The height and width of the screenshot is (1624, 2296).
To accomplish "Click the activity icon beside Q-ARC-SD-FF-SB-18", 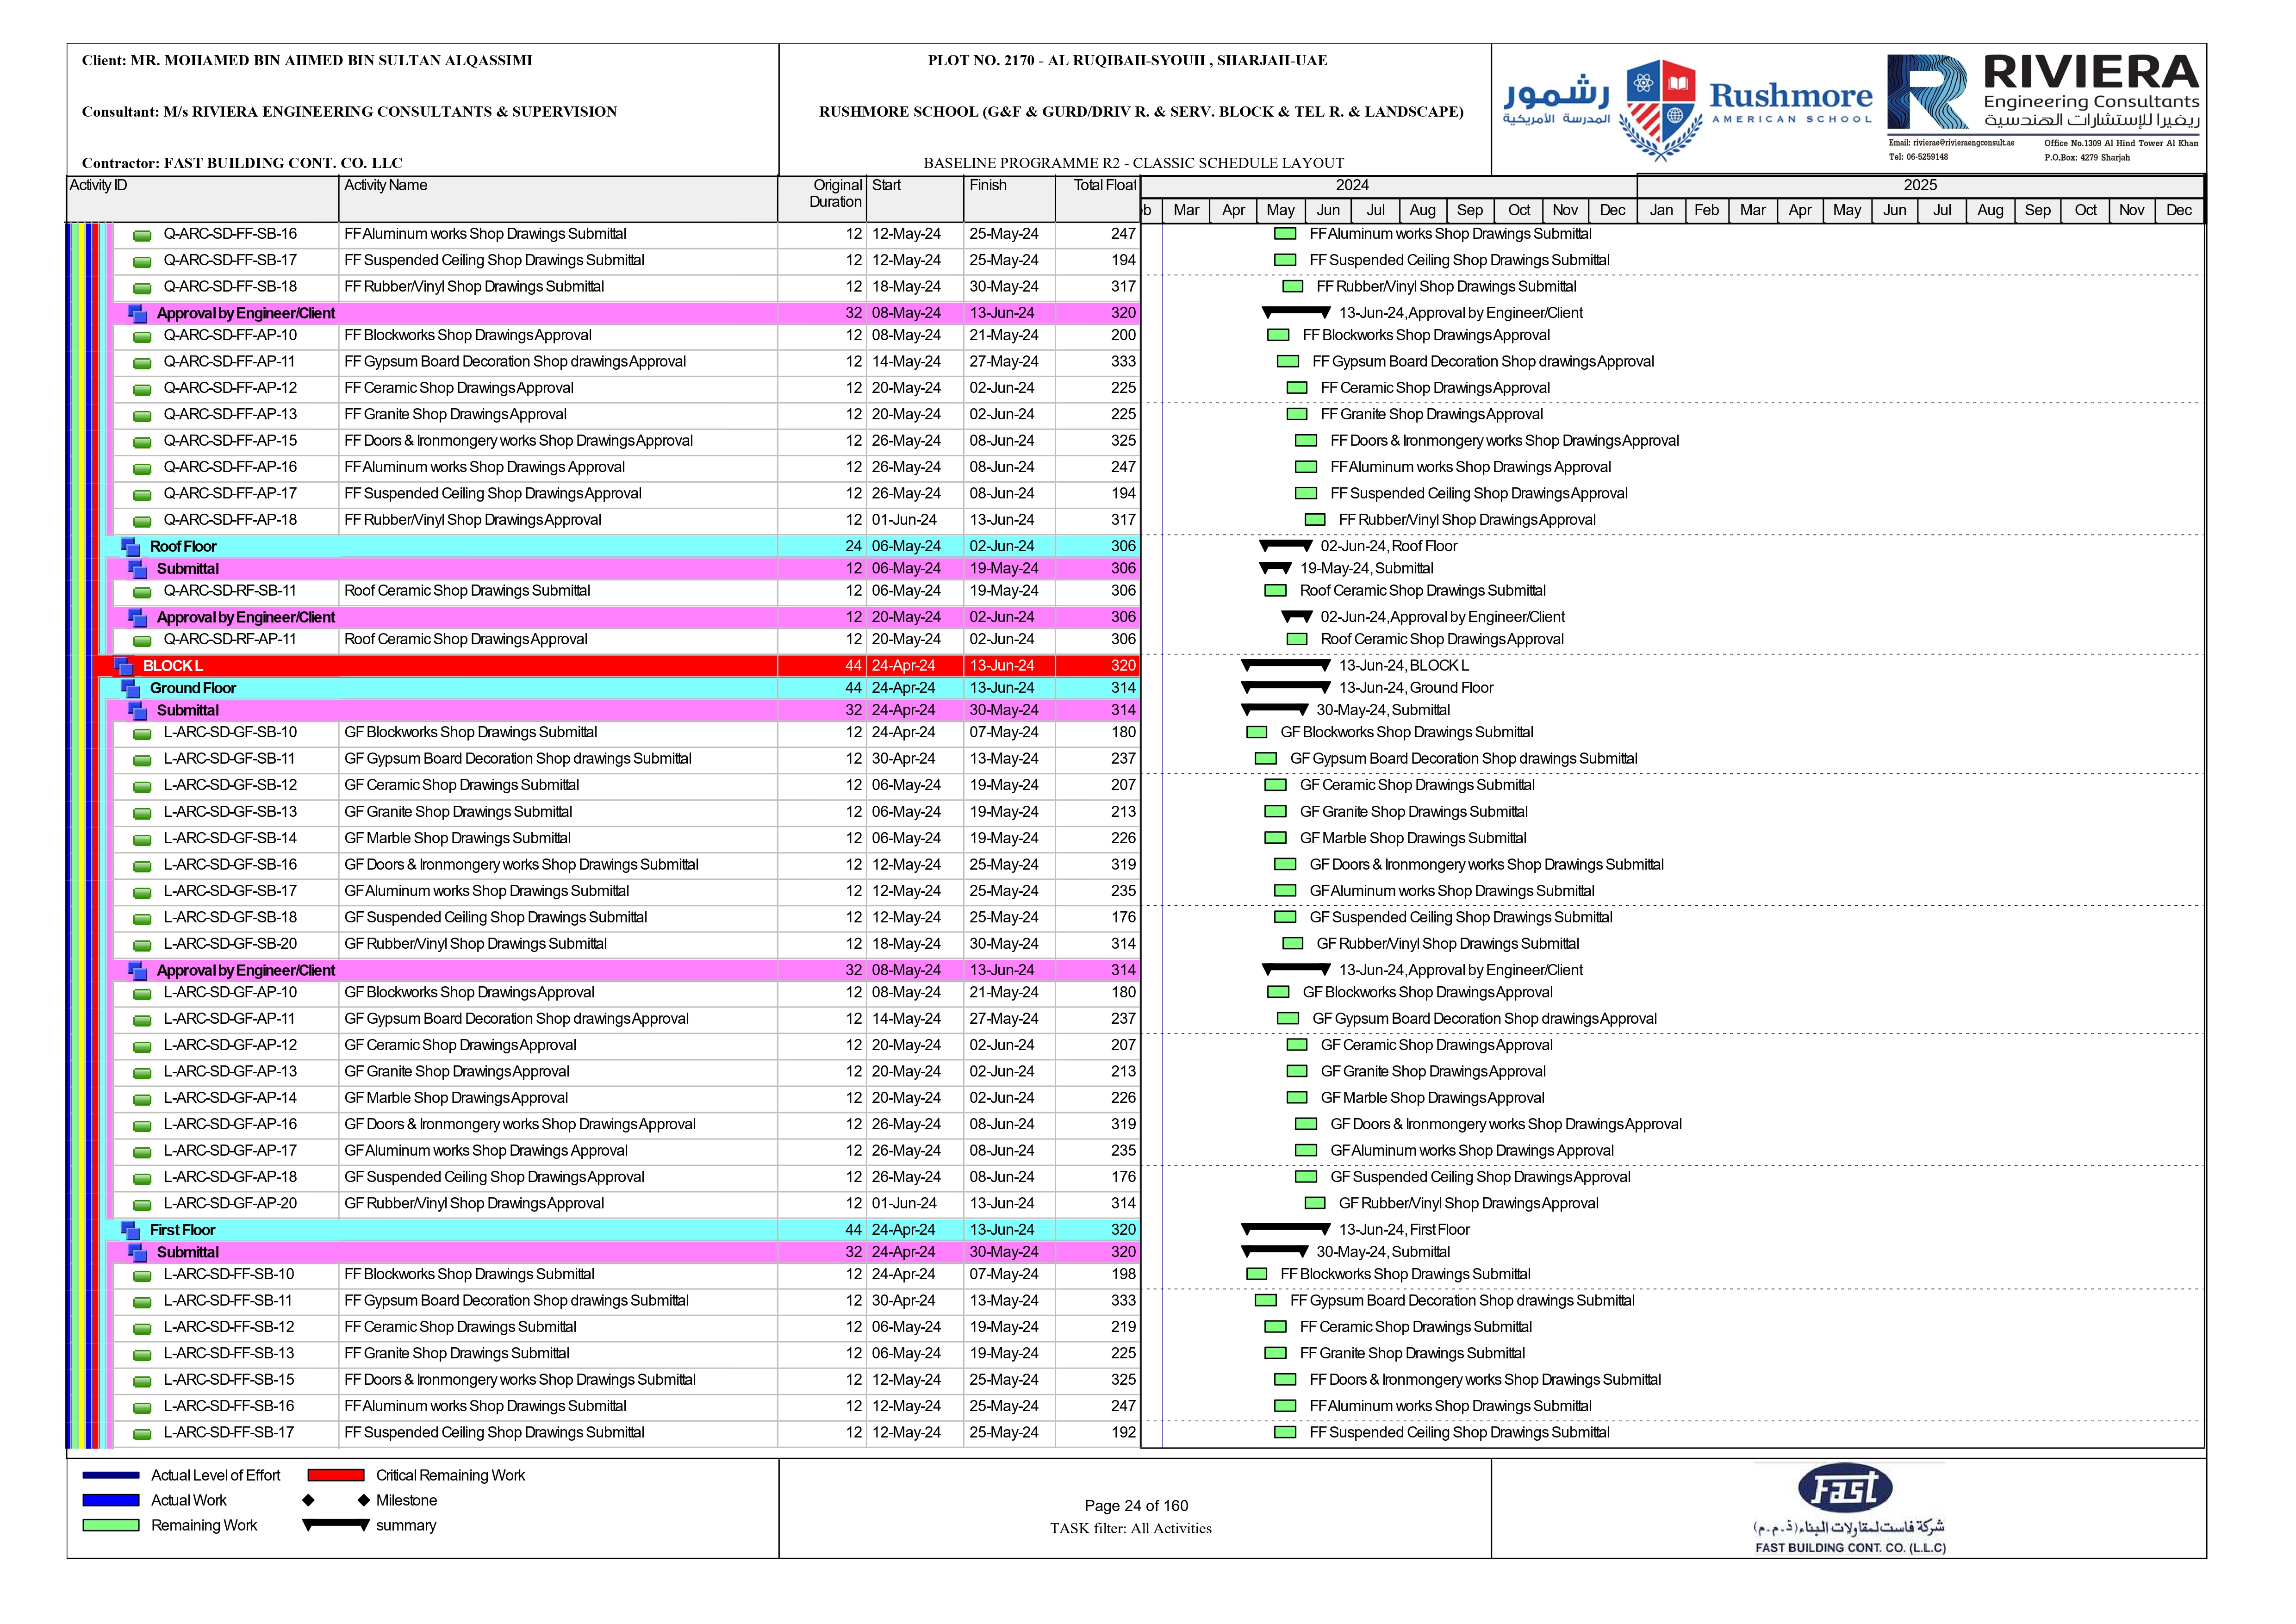I will (x=143, y=288).
